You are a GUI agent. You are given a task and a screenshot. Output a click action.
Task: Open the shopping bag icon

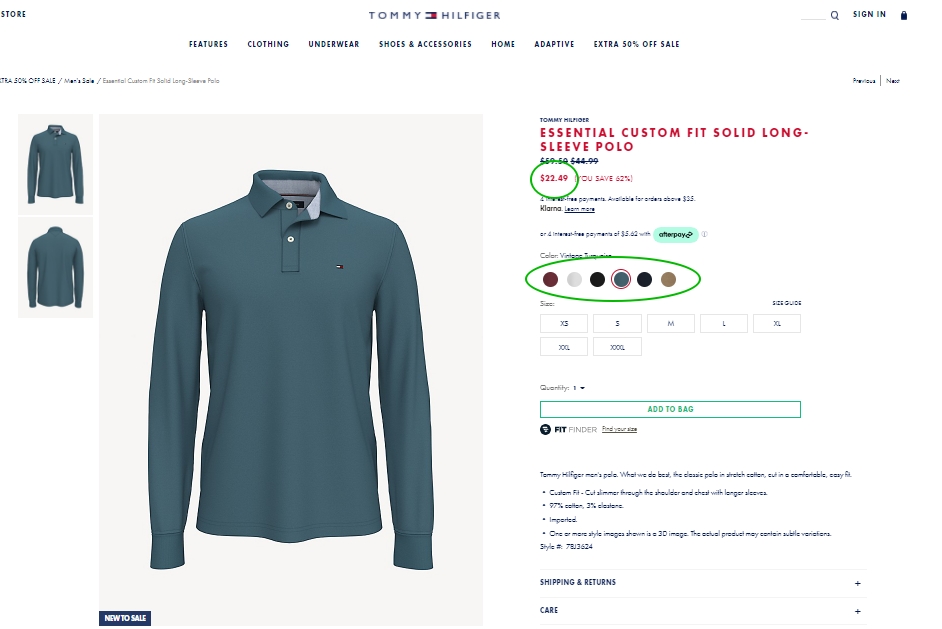[904, 15]
